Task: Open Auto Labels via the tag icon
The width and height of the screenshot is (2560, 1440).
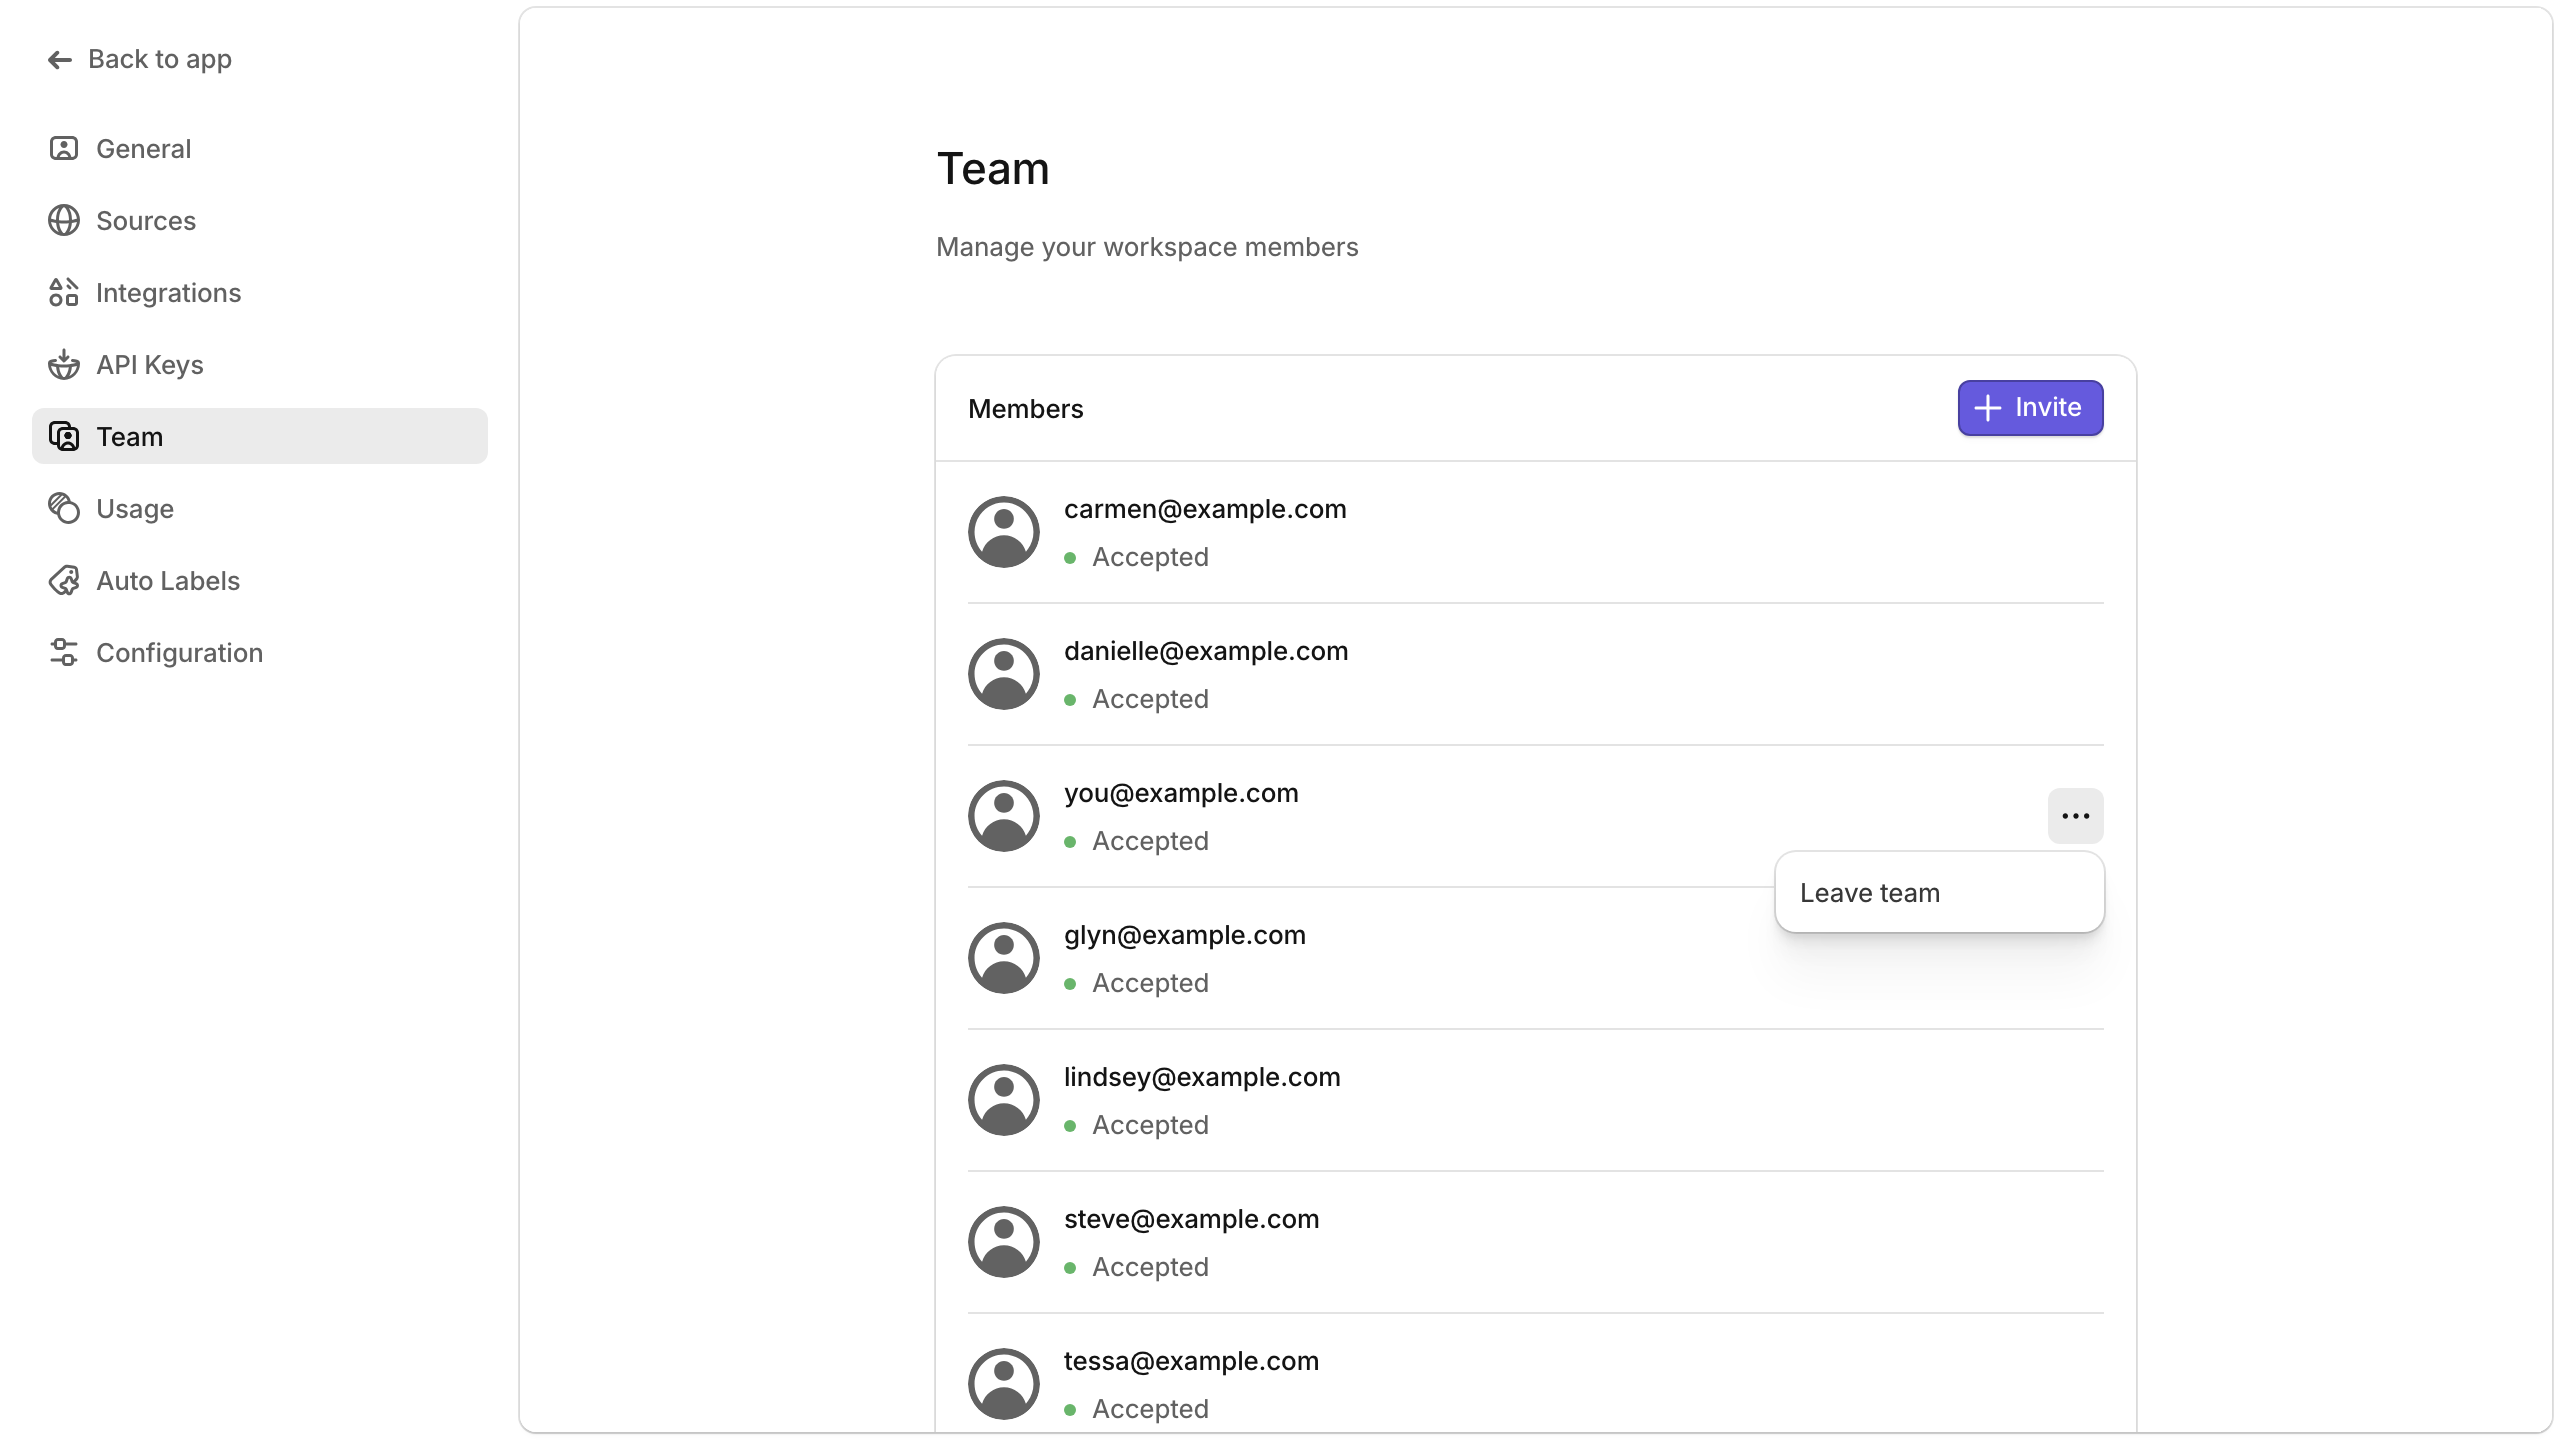Action: click(63, 580)
